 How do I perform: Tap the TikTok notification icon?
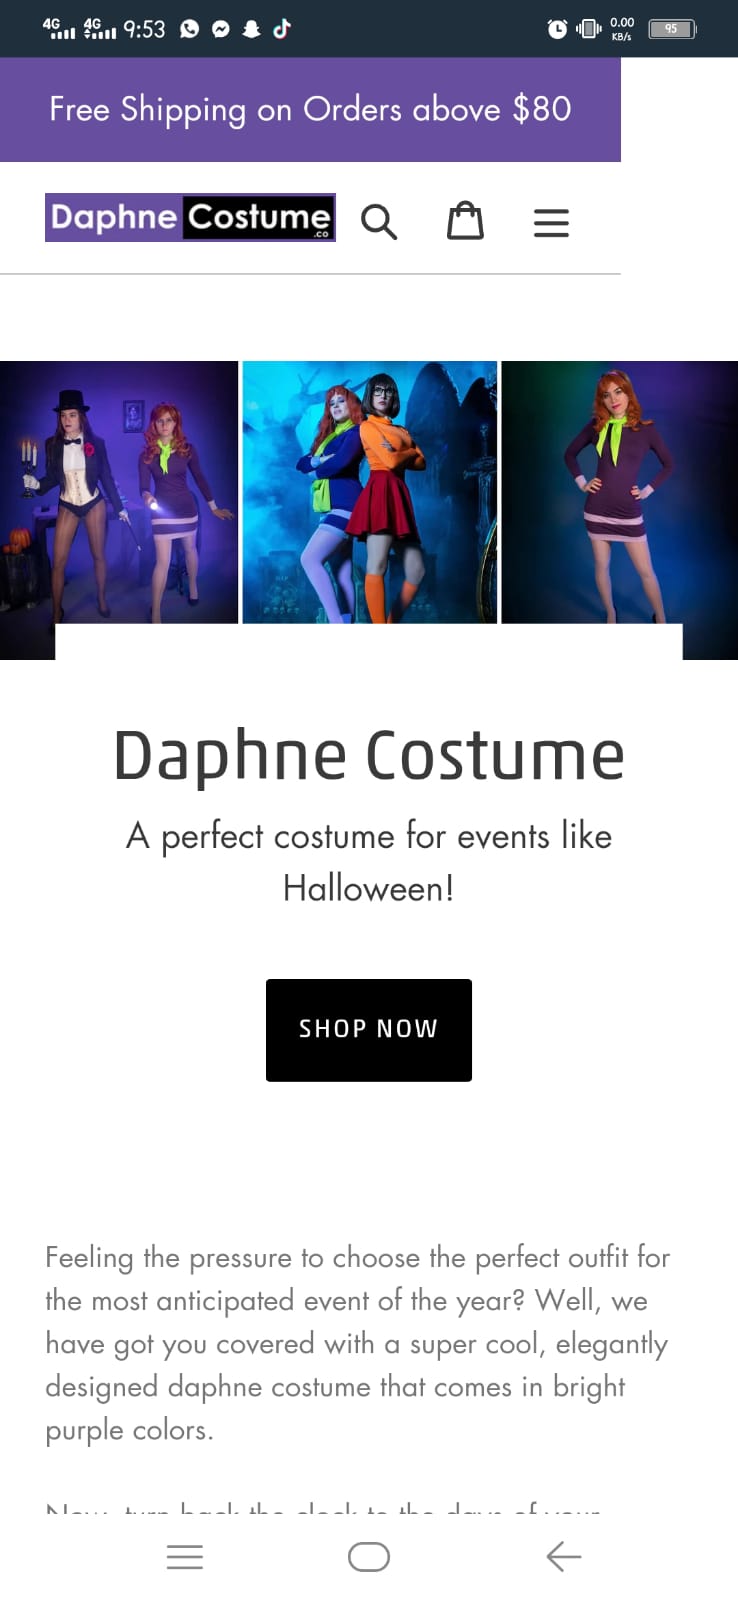point(282,29)
